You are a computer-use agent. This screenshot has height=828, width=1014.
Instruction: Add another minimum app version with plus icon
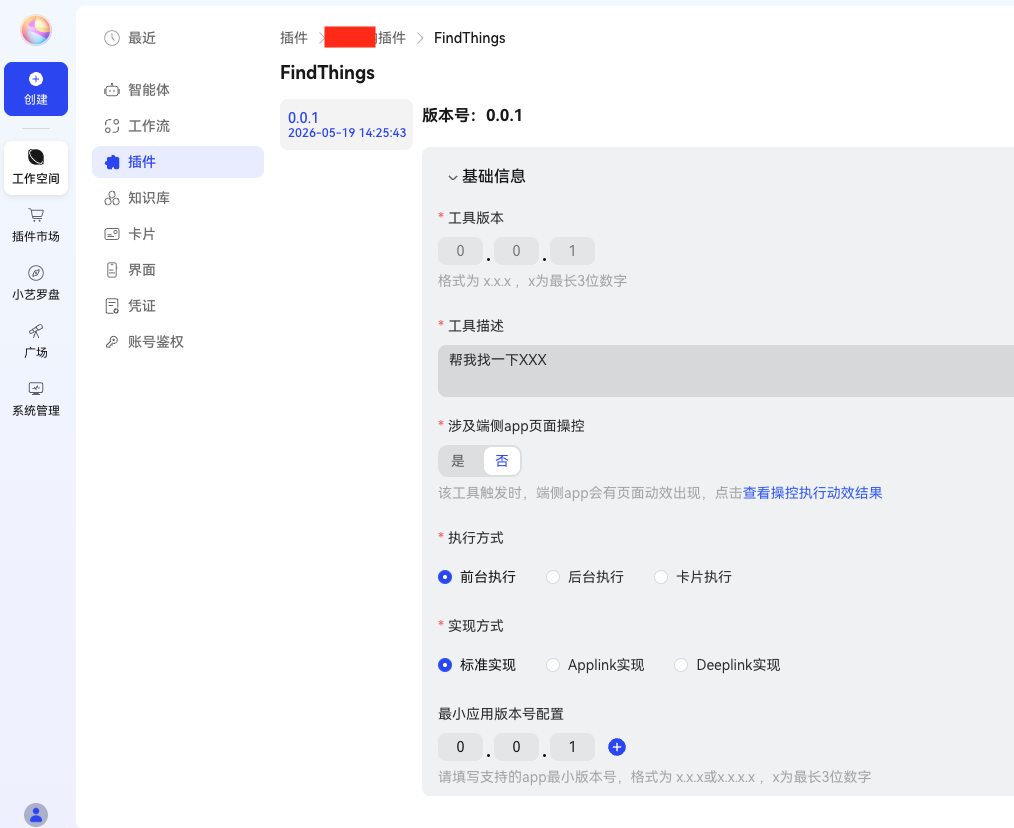[617, 747]
